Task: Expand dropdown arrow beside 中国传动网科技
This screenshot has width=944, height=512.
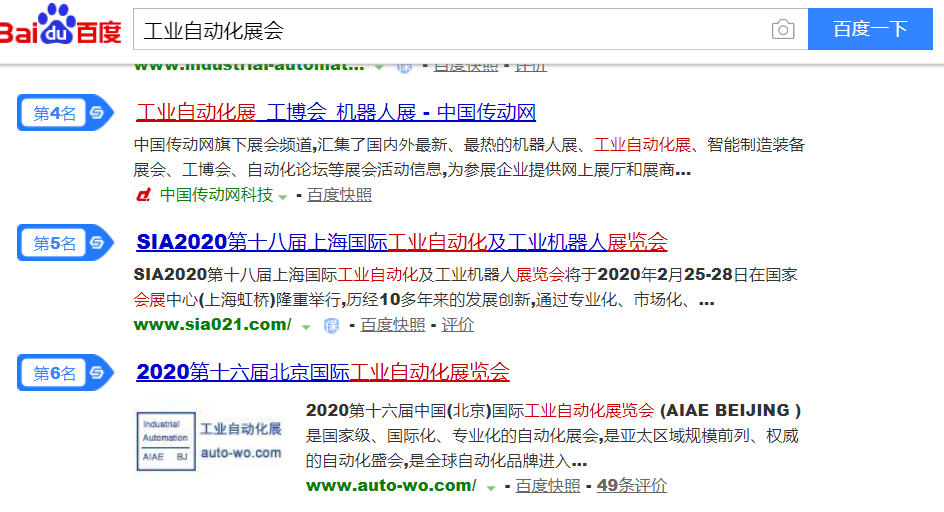Action: pos(283,197)
